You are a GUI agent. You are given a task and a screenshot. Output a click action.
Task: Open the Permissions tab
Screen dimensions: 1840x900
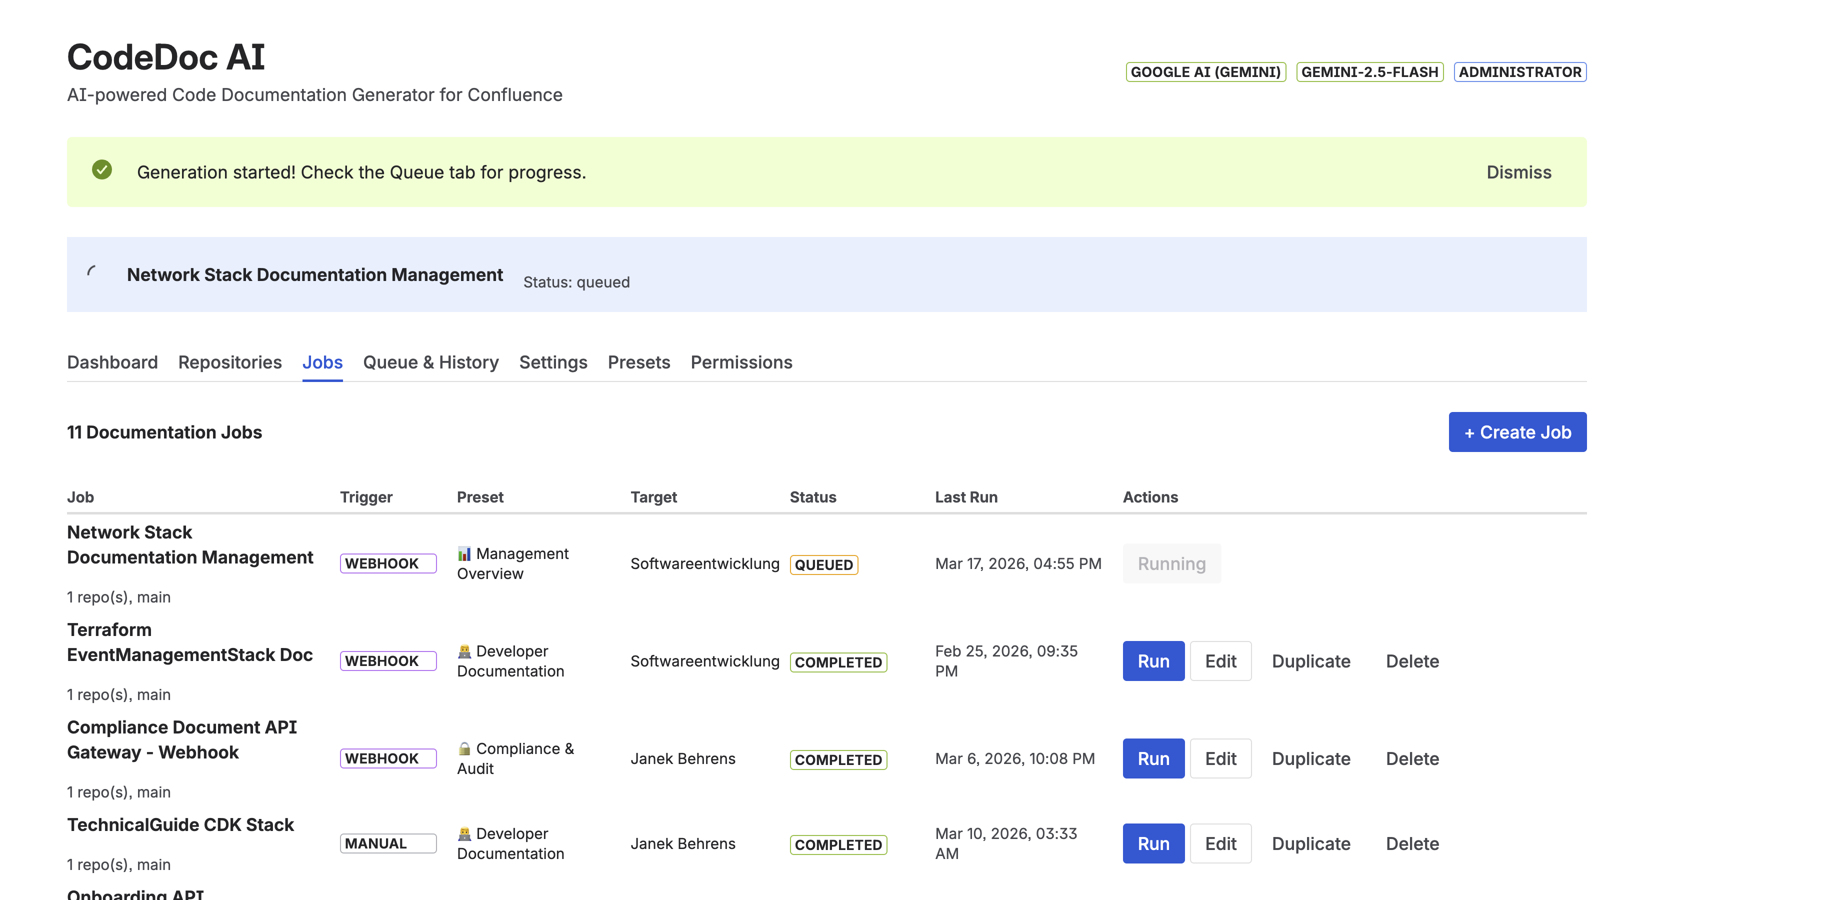(741, 362)
